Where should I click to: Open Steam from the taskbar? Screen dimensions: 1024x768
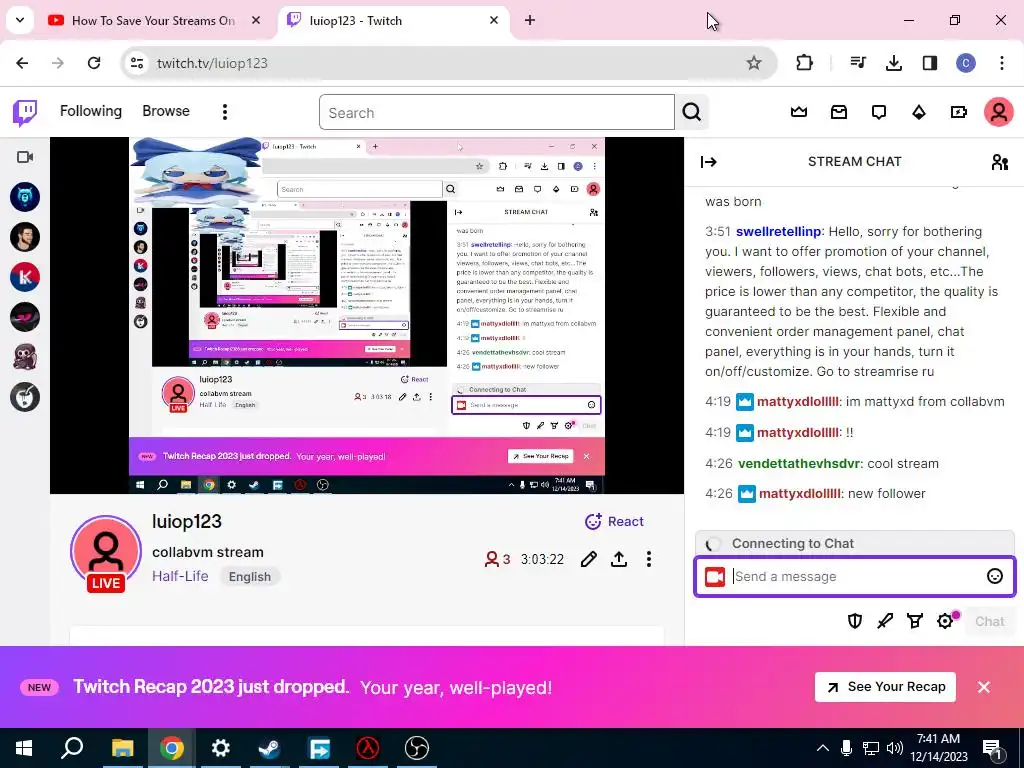(269, 748)
